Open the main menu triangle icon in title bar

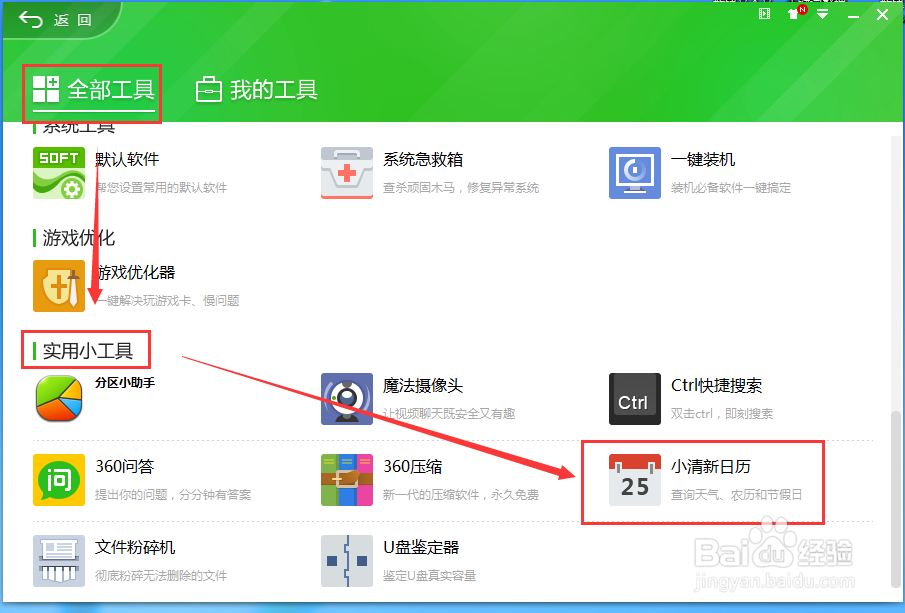tap(822, 14)
